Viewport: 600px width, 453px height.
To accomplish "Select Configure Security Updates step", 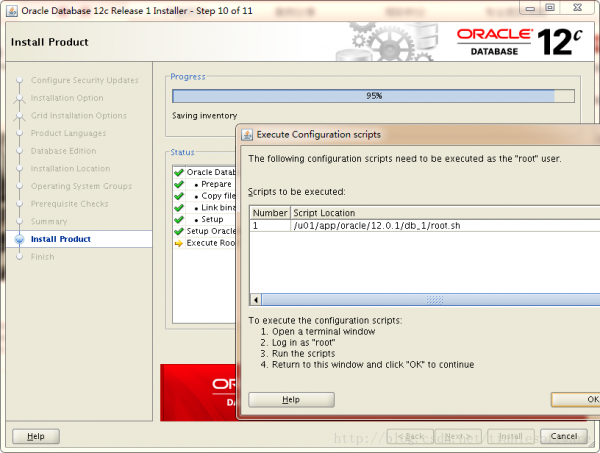I will pyautogui.click(x=85, y=80).
